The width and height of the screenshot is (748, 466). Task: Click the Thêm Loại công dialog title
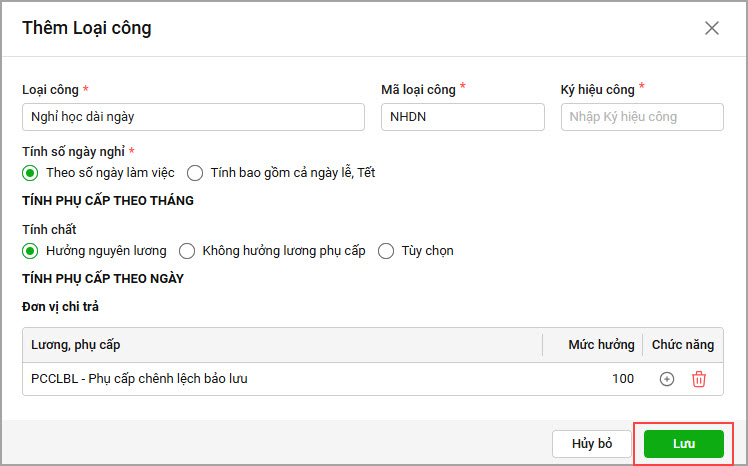(x=87, y=28)
